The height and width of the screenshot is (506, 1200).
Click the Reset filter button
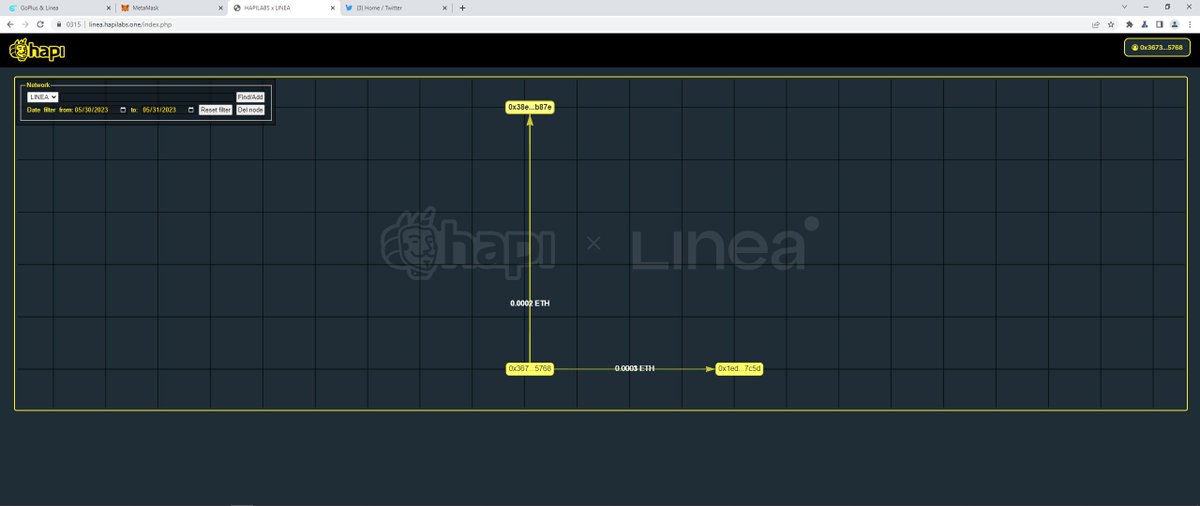tap(216, 110)
